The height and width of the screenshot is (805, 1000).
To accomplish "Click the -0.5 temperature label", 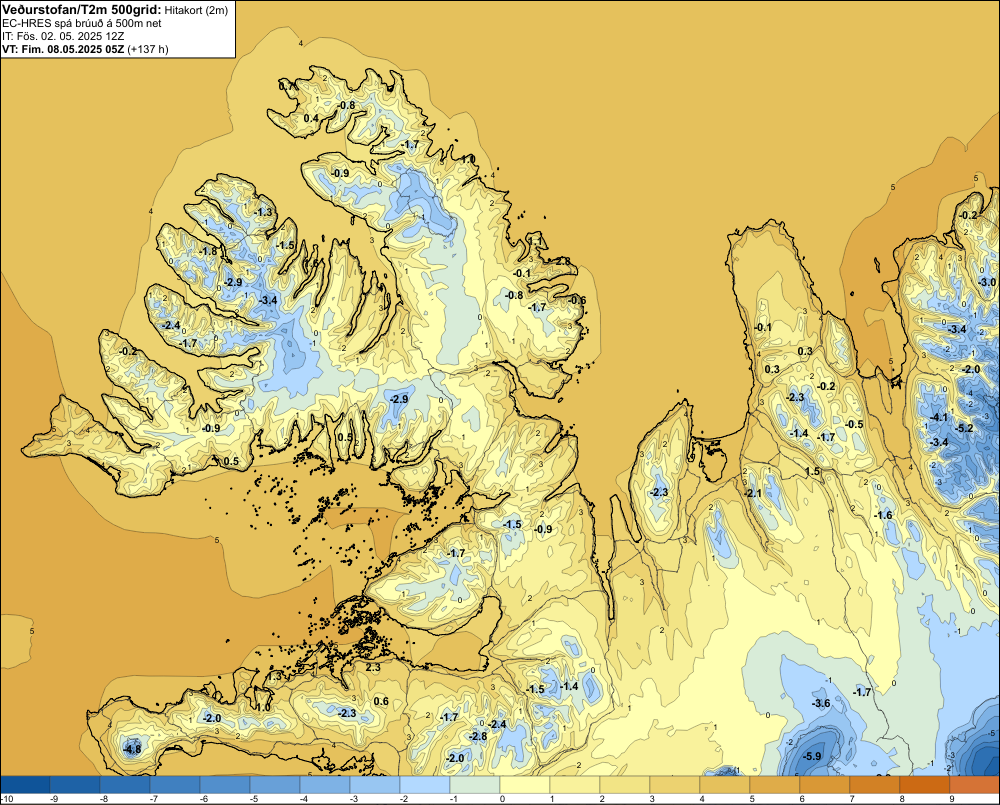I will (x=855, y=424).
